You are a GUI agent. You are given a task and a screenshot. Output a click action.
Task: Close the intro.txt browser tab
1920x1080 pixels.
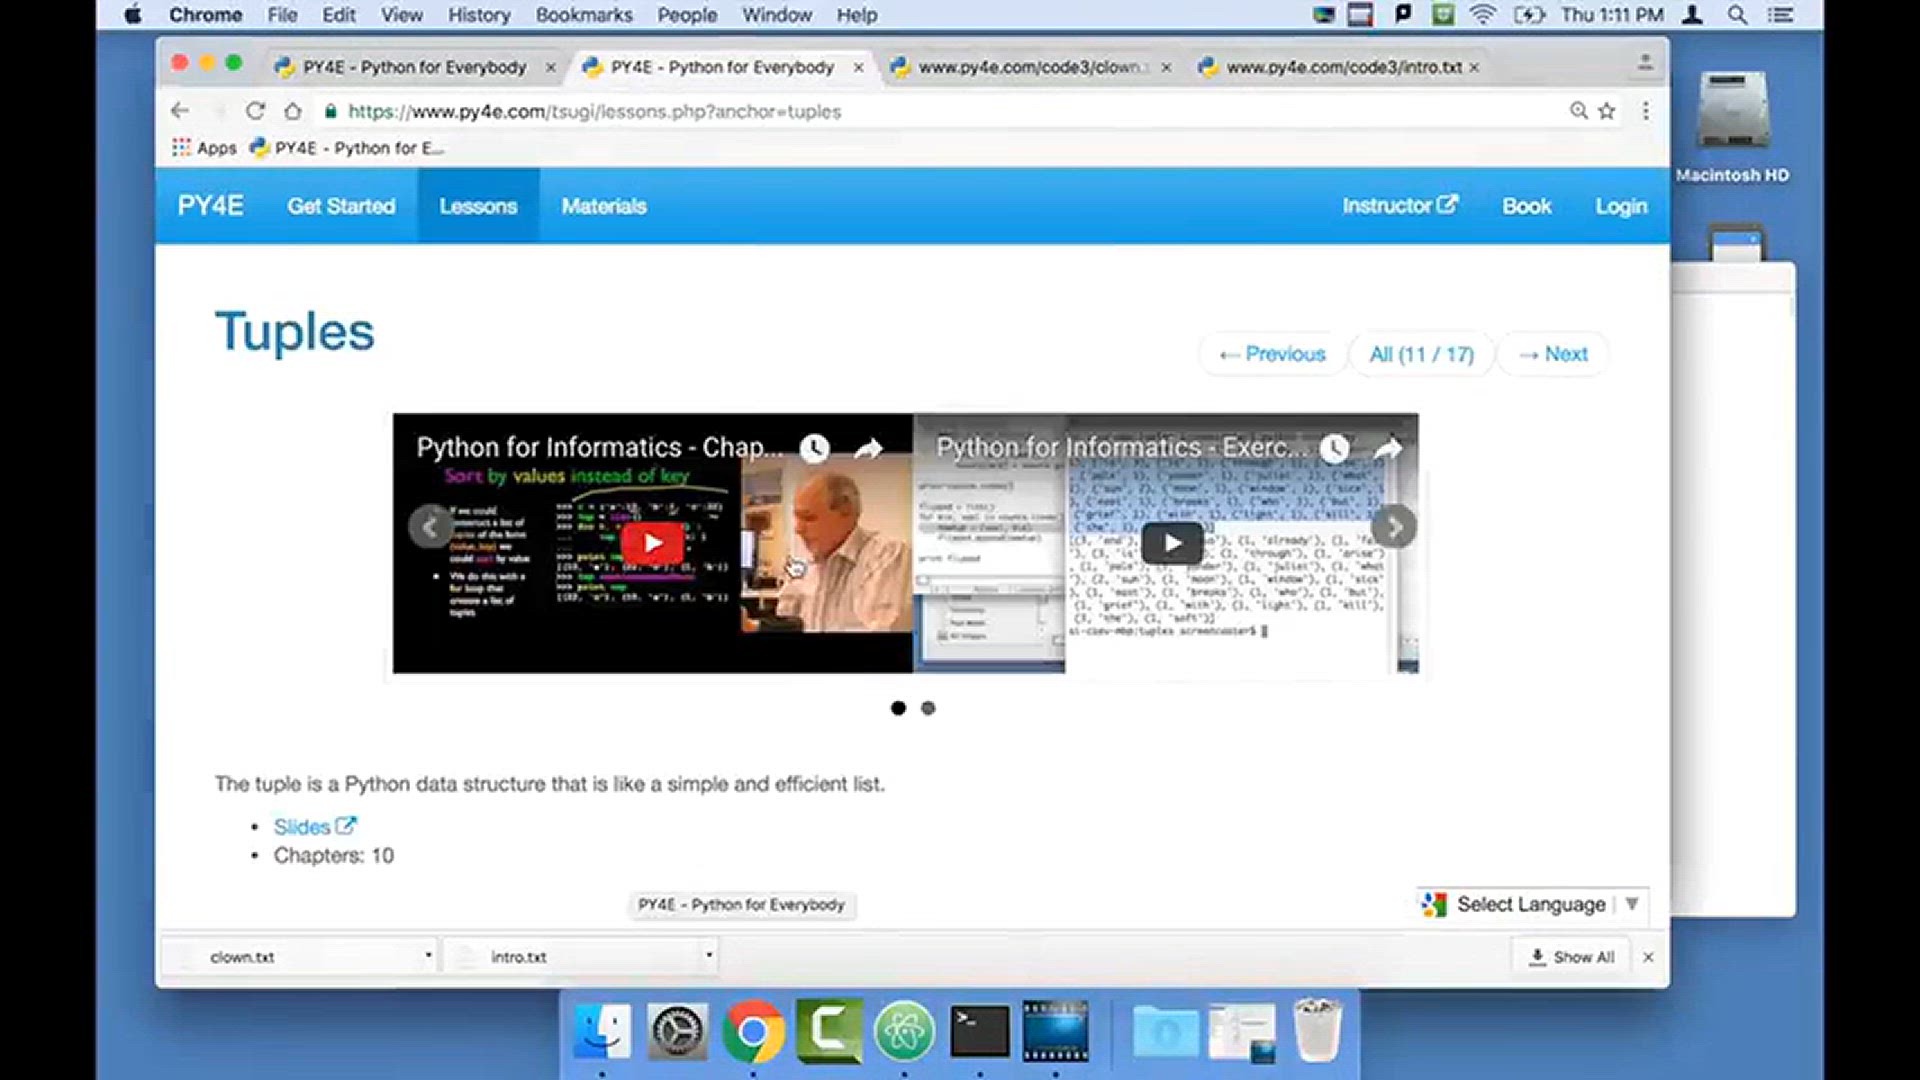1474,67
